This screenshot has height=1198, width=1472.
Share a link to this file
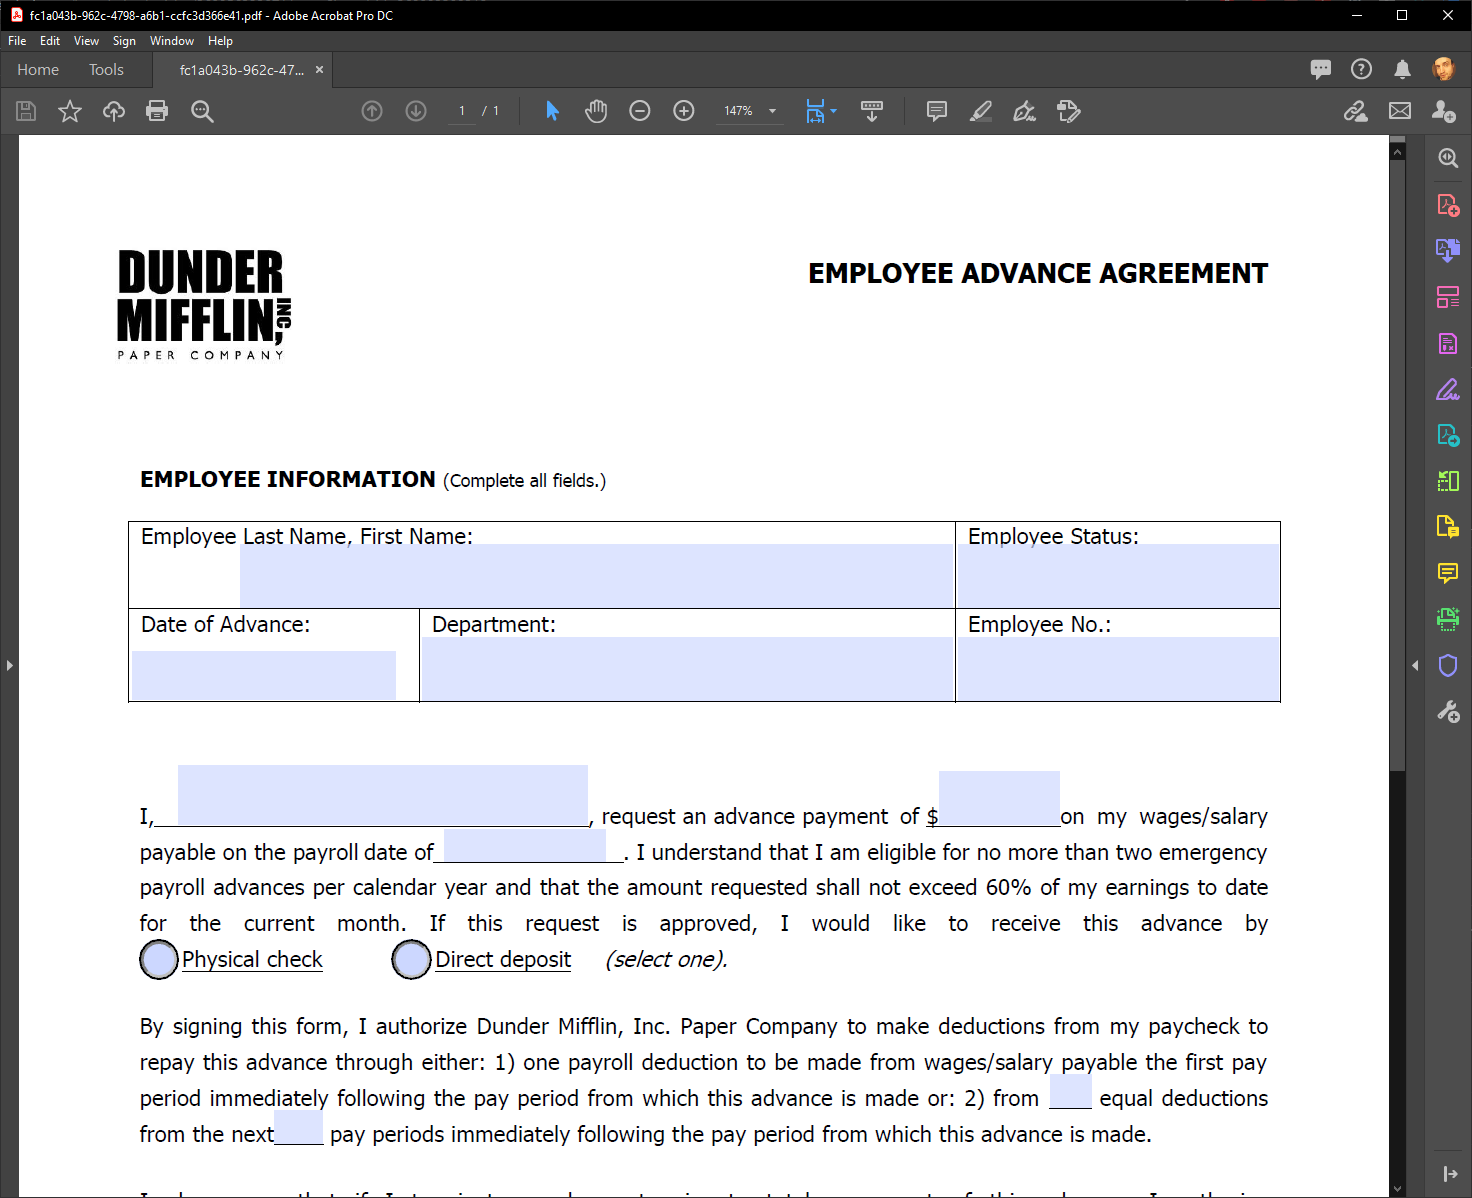coord(1356,111)
